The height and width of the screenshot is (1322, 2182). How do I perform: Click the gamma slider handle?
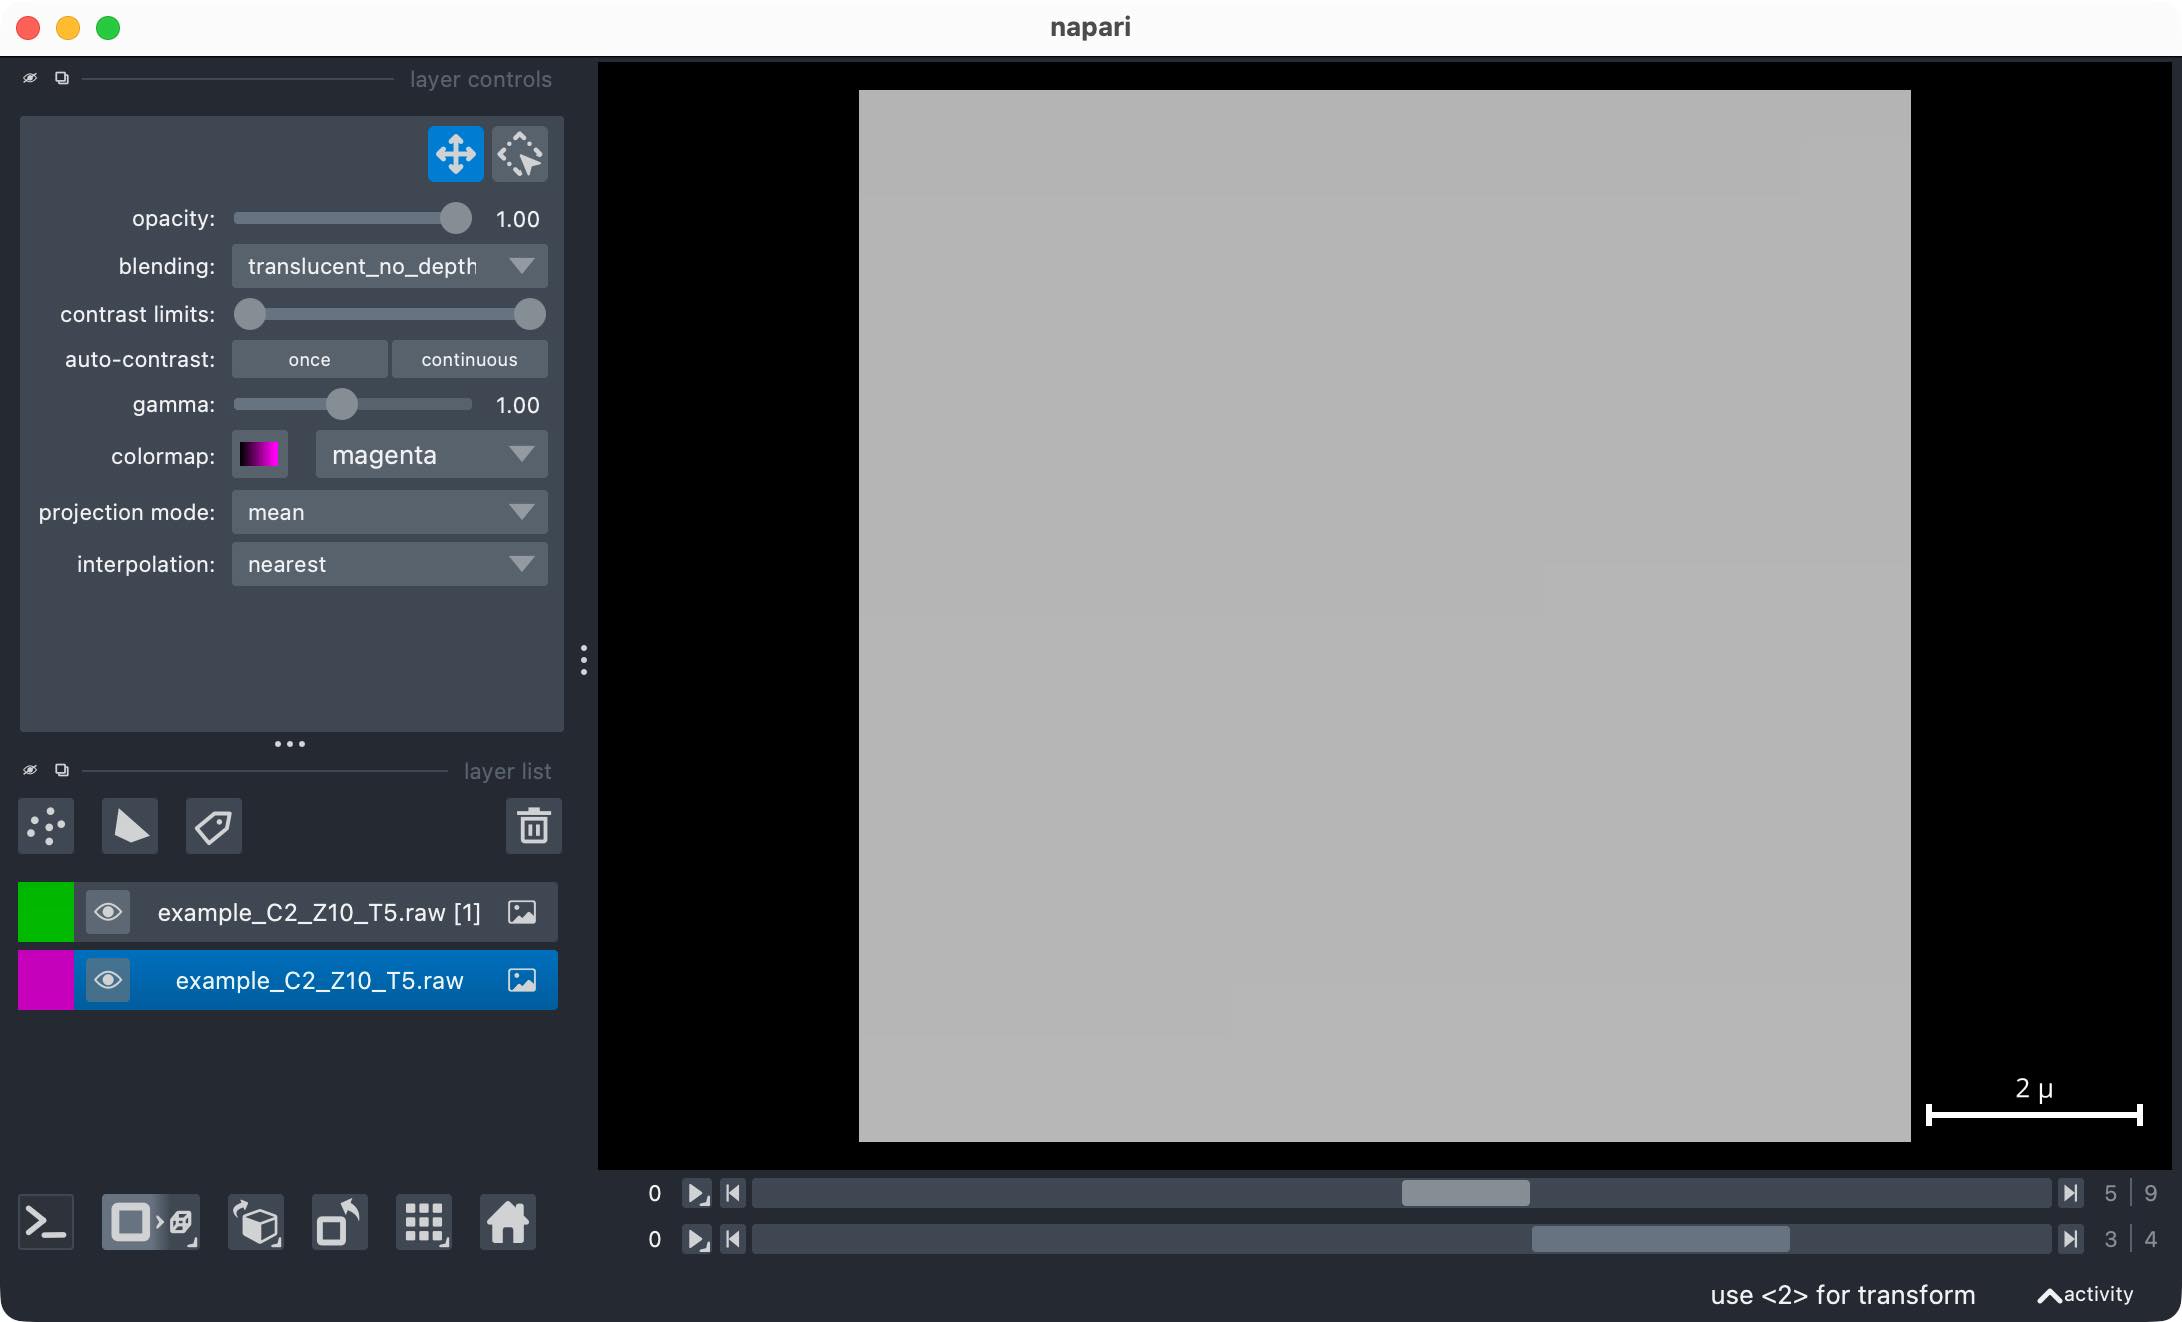click(342, 404)
